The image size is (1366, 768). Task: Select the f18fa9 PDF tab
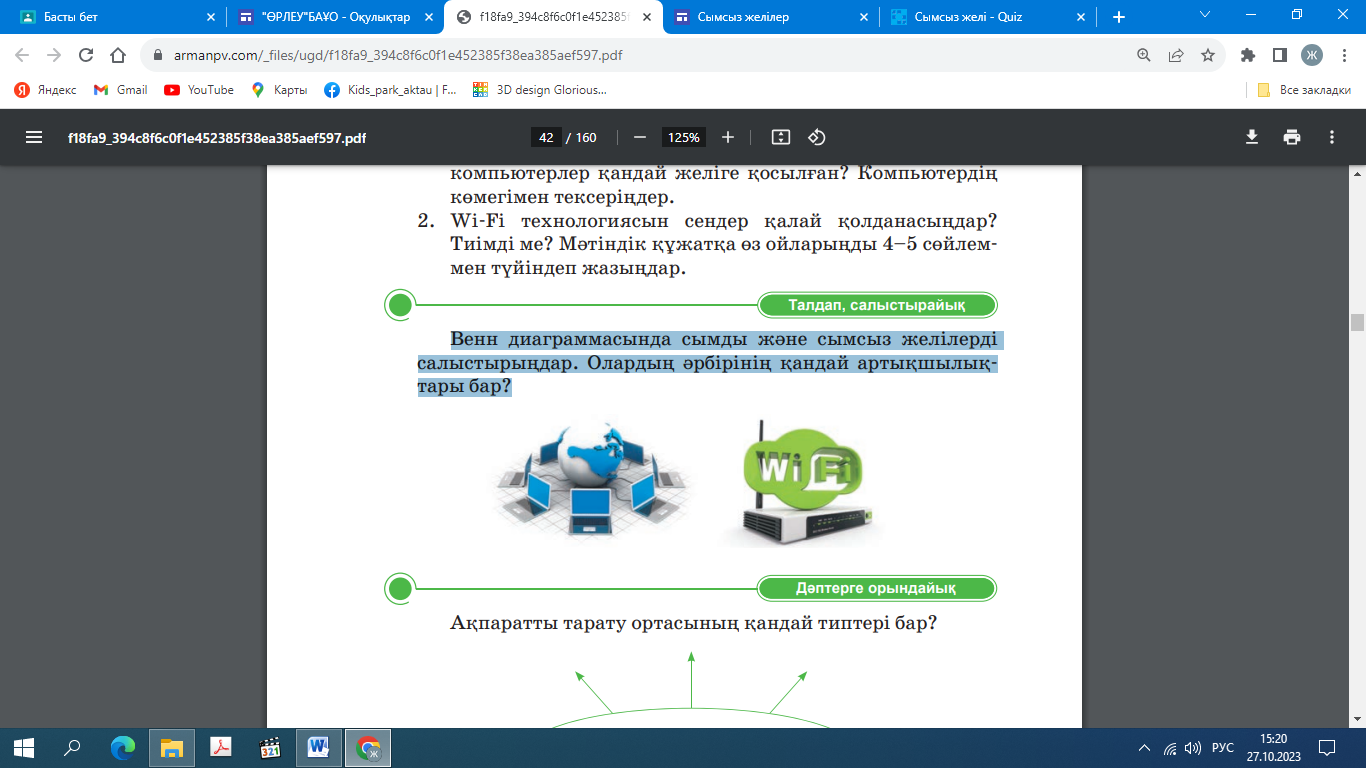pos(555,17)
